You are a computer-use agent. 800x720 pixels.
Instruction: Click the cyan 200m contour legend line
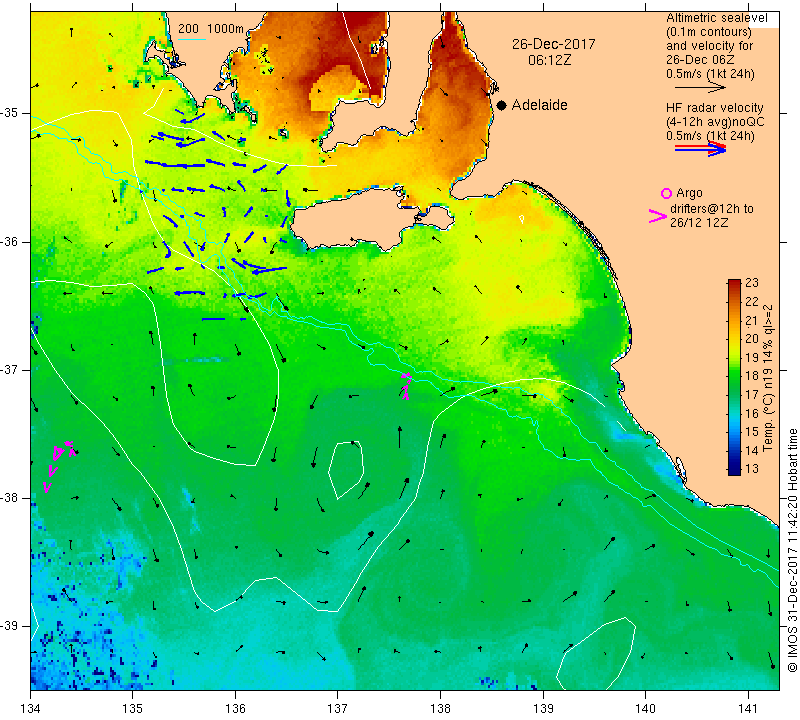pos(191,39)
